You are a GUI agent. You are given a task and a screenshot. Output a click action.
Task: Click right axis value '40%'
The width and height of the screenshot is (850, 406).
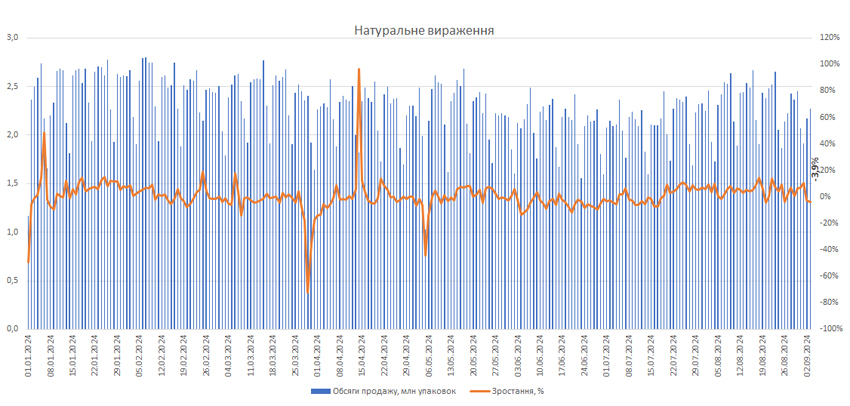828,144
